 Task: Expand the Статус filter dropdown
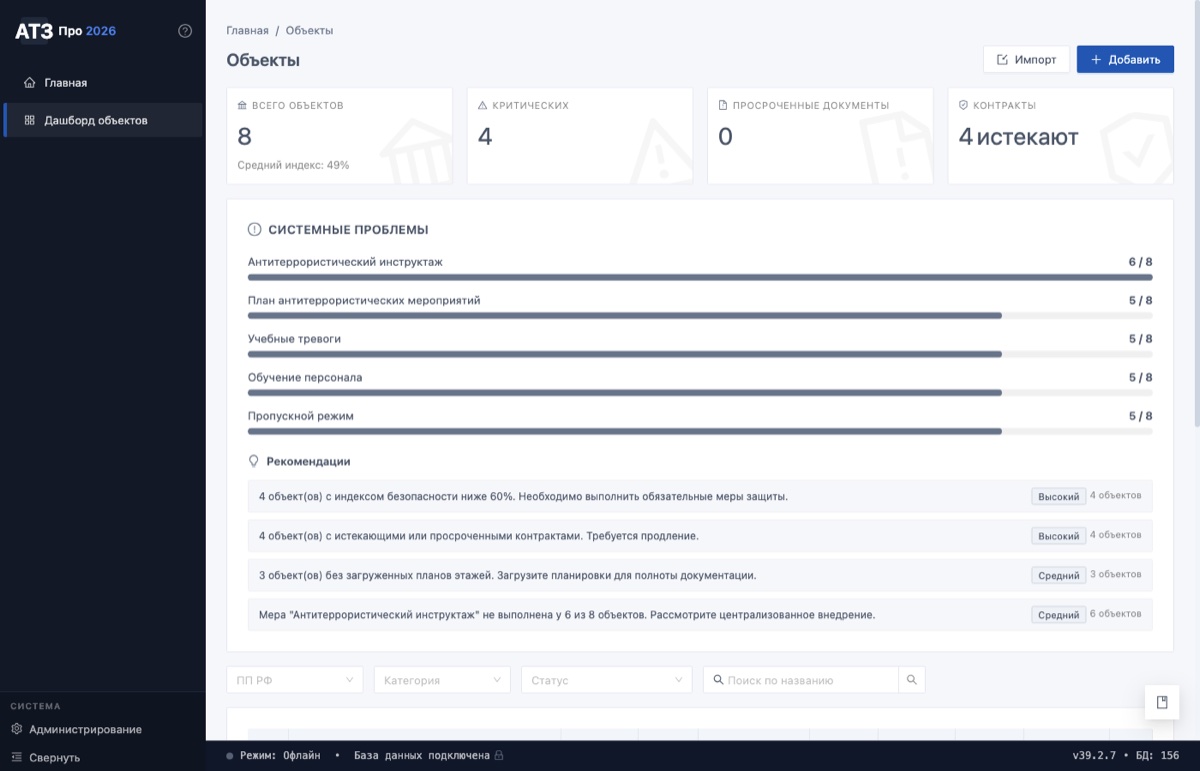coord(606,679)
